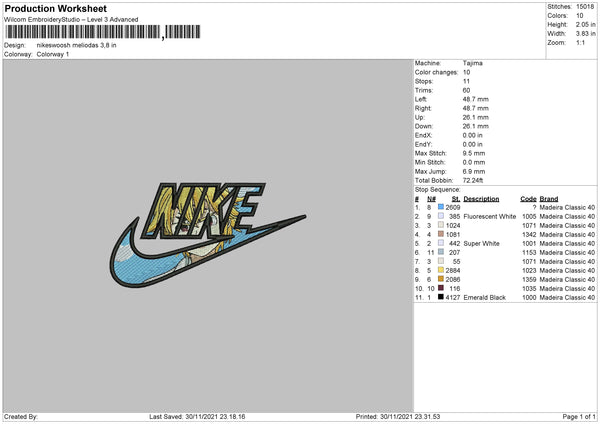This screenshot has height=424, width=600.
Task: Click thread code 1005
Action: click(529, 217)
